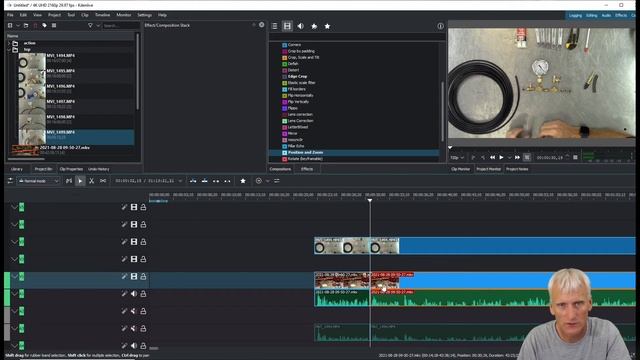640x360 pixels.
Task: Switch to the Project Monitor tab
Action: point(489,169)
